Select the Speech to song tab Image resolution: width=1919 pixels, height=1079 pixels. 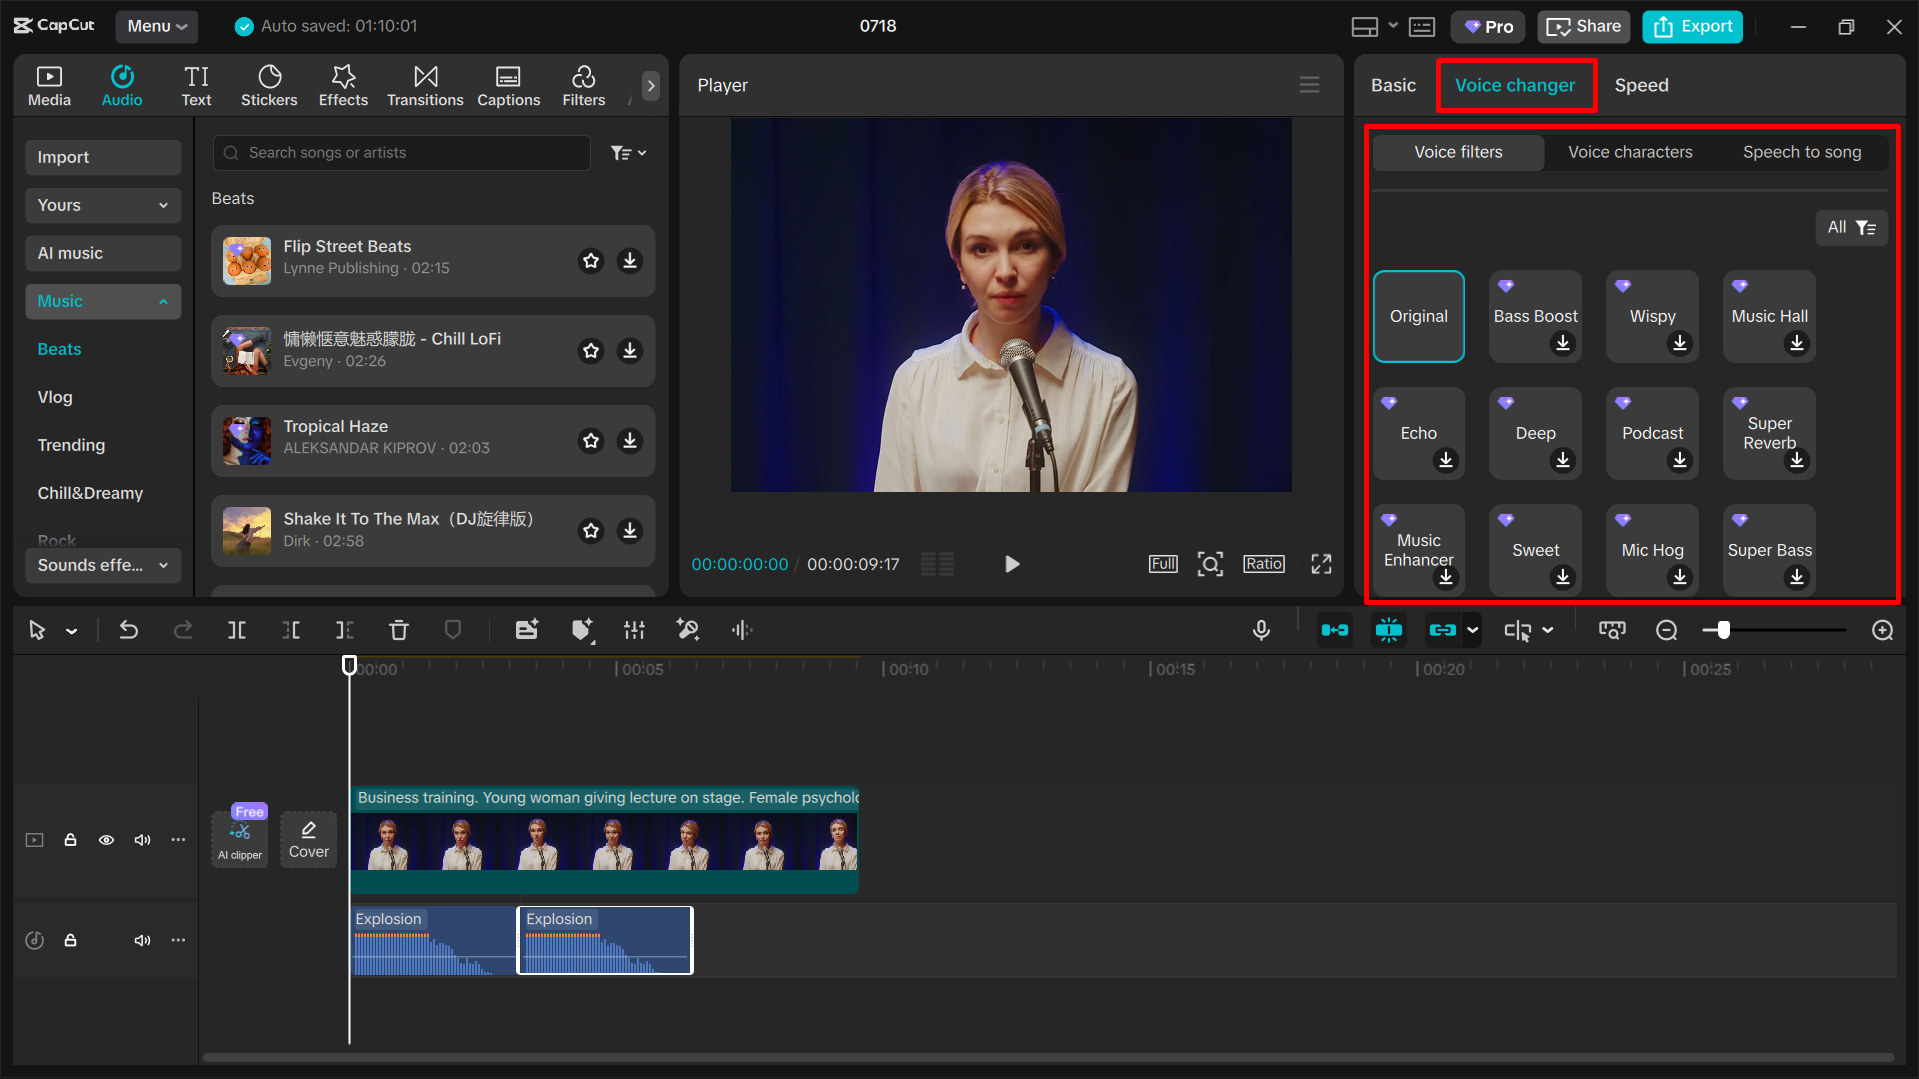point(1802,152)
